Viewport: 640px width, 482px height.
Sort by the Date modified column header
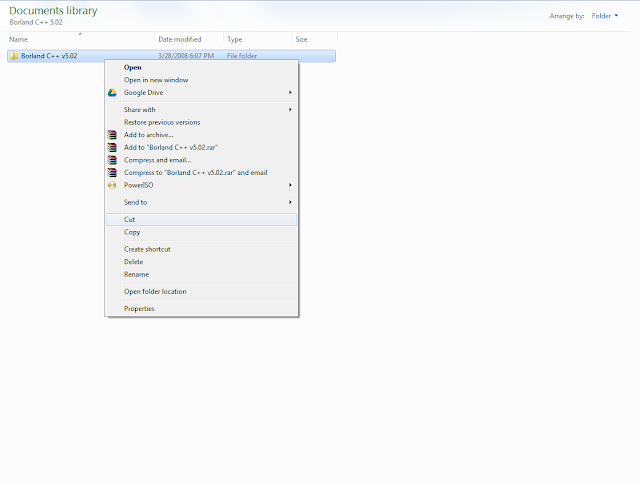click(189, 40)
